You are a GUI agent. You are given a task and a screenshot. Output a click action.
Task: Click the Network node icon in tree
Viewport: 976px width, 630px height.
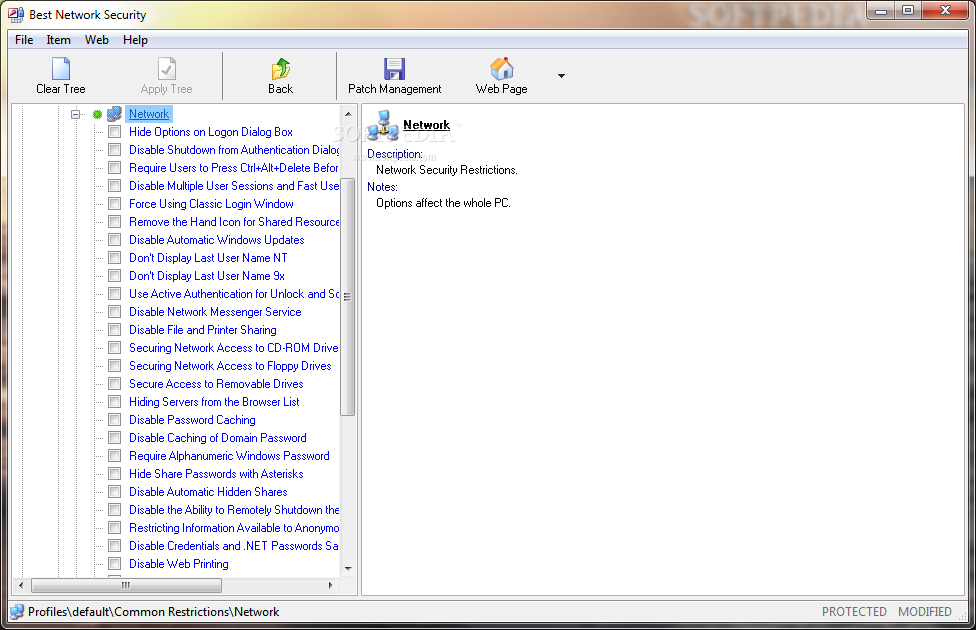pyautogui.click(x=115, y=114)
